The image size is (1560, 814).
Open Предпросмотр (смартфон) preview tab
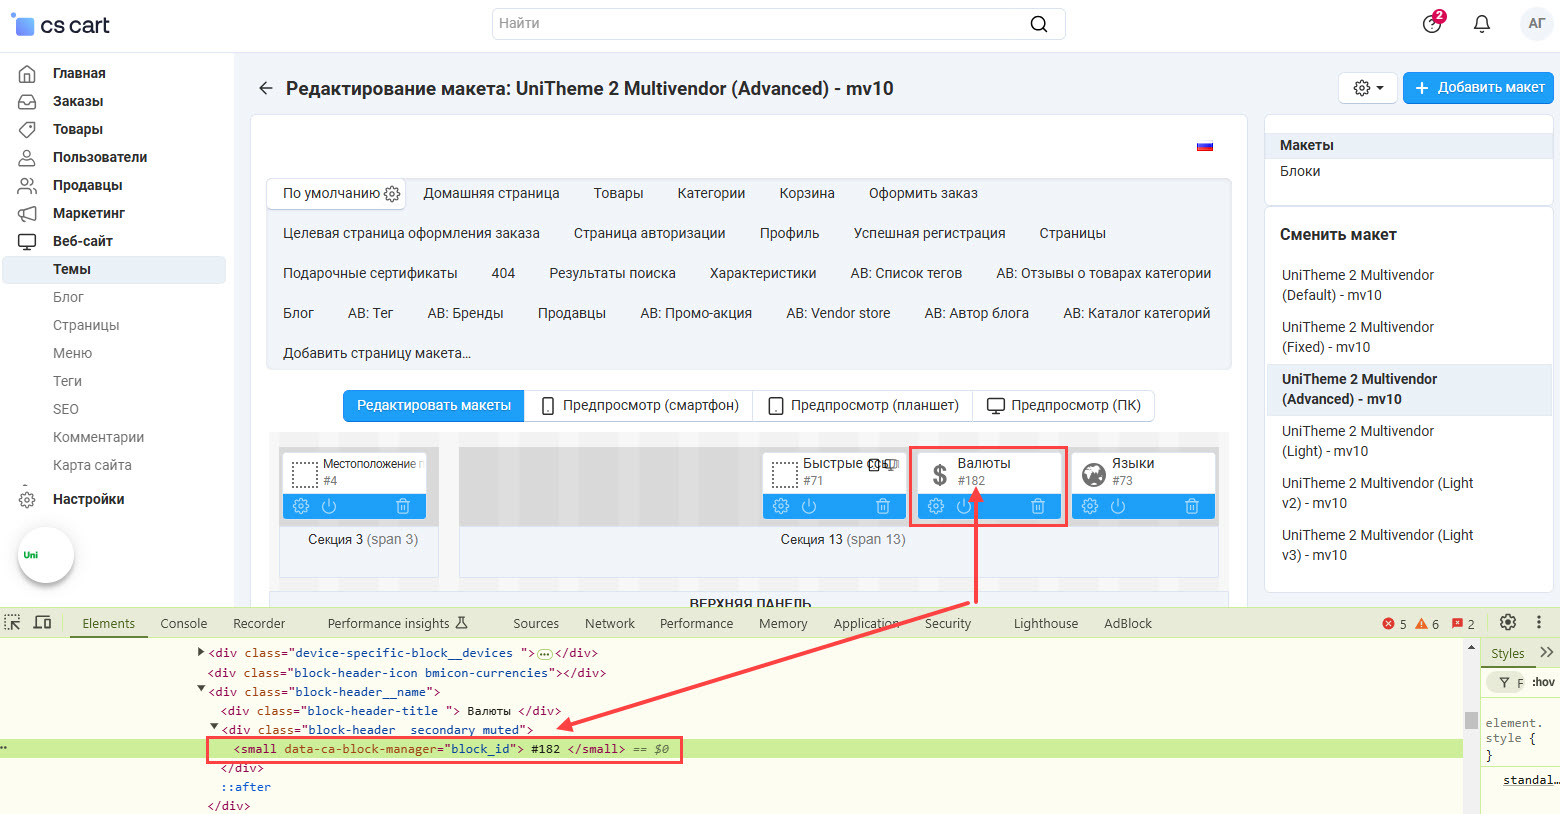coord(639,405)
